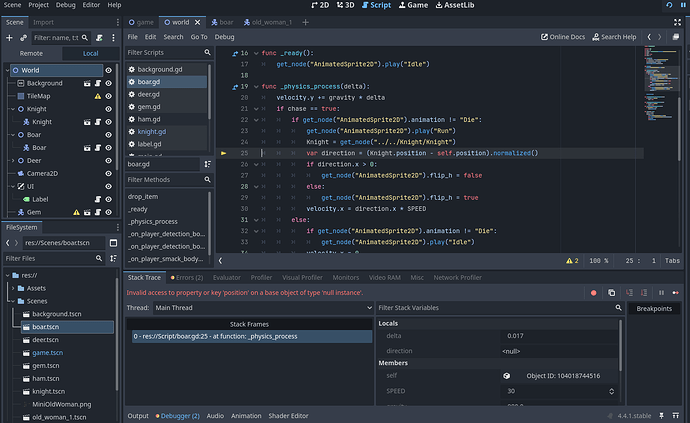The image size is (690, 423).
Task: Step over icon in debugger toolbar
Action: click(644, 293)
